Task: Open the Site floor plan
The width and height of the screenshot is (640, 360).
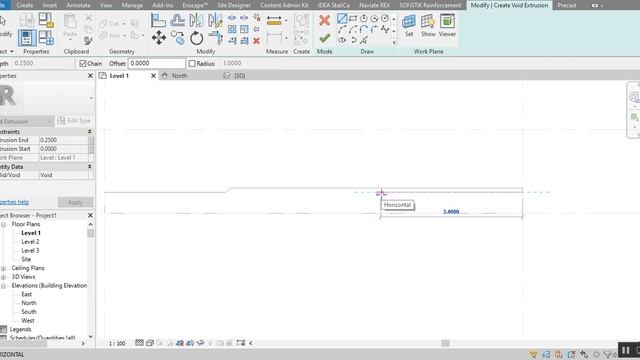Action: [x=26, y=259]
